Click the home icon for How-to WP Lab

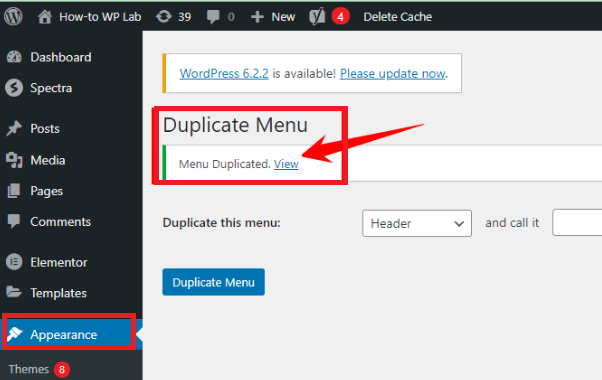45,17
